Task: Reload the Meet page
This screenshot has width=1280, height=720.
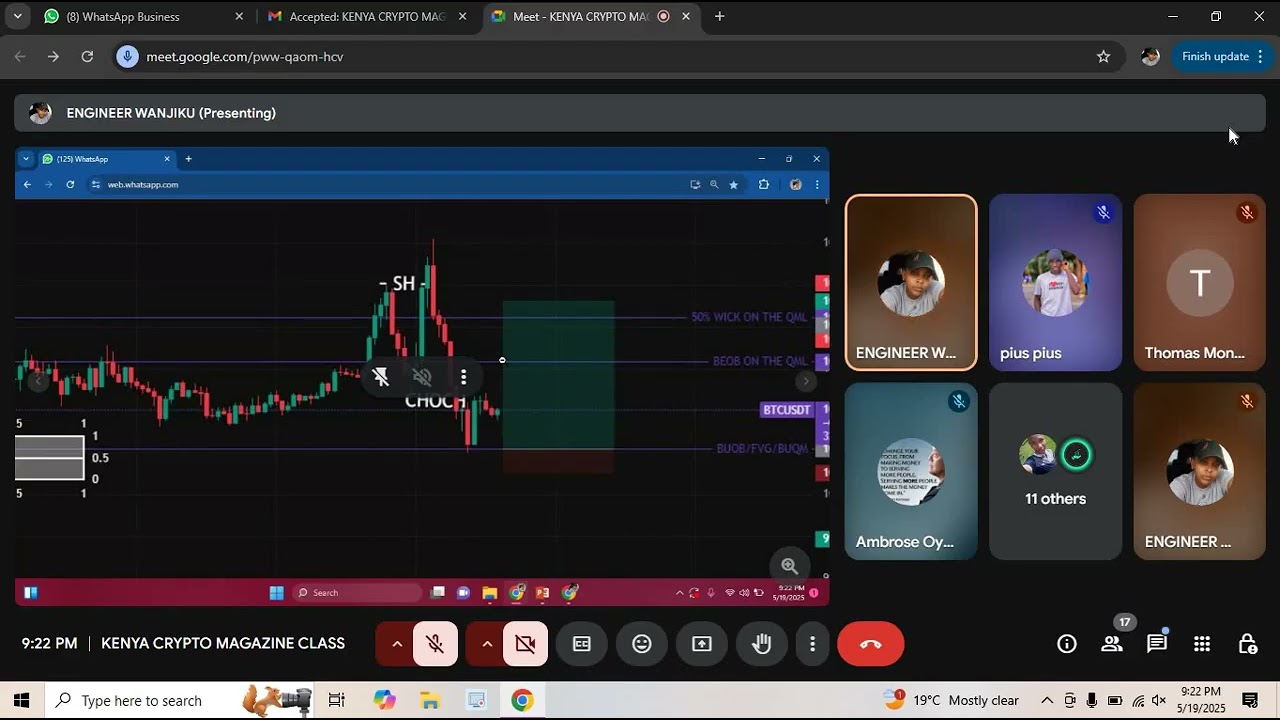Action: pyautogui.click(x=87, y=57)
